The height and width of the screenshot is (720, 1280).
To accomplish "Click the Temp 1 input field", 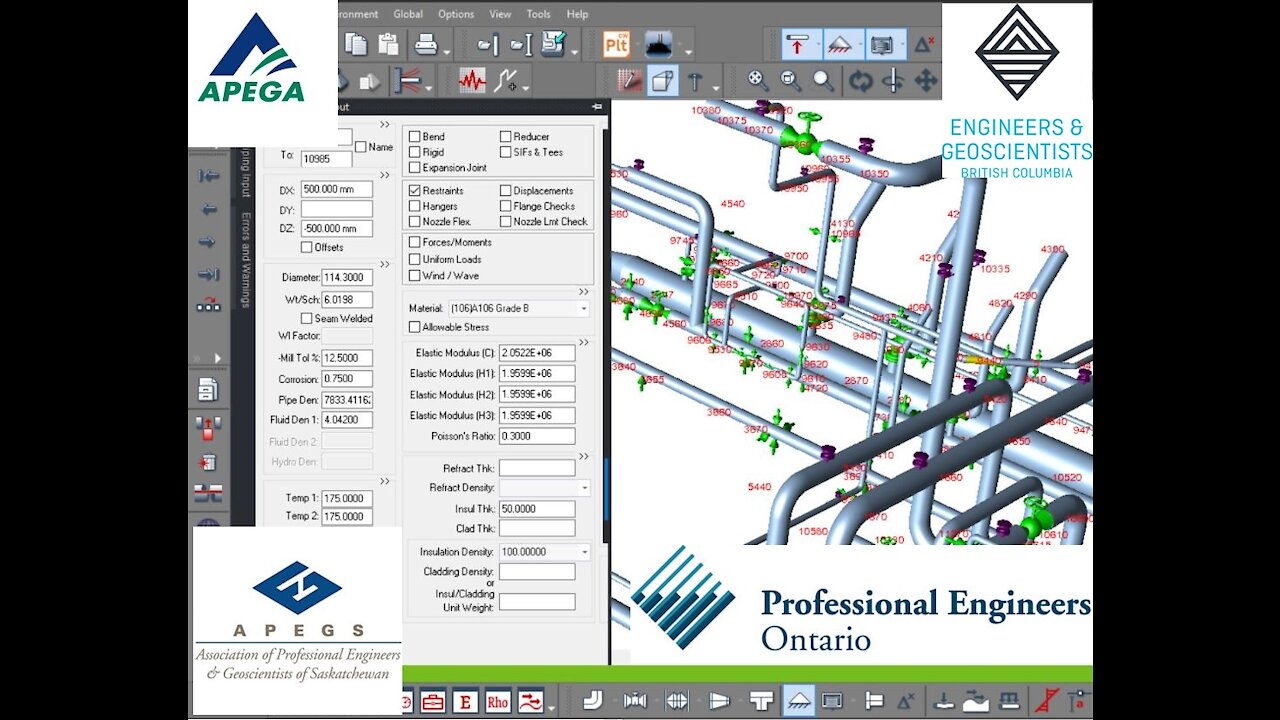I will click(x=347, y=498).
